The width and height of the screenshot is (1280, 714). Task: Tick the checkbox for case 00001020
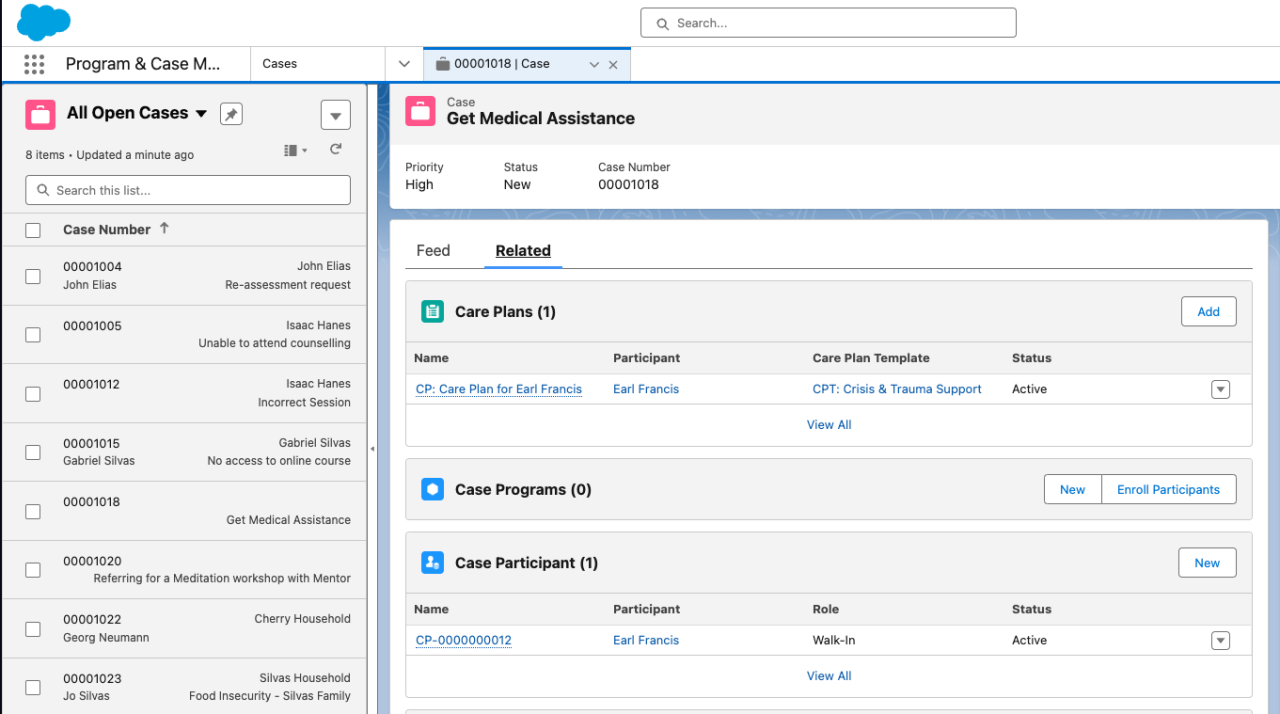pyautogui.click(x=33, y=570)
